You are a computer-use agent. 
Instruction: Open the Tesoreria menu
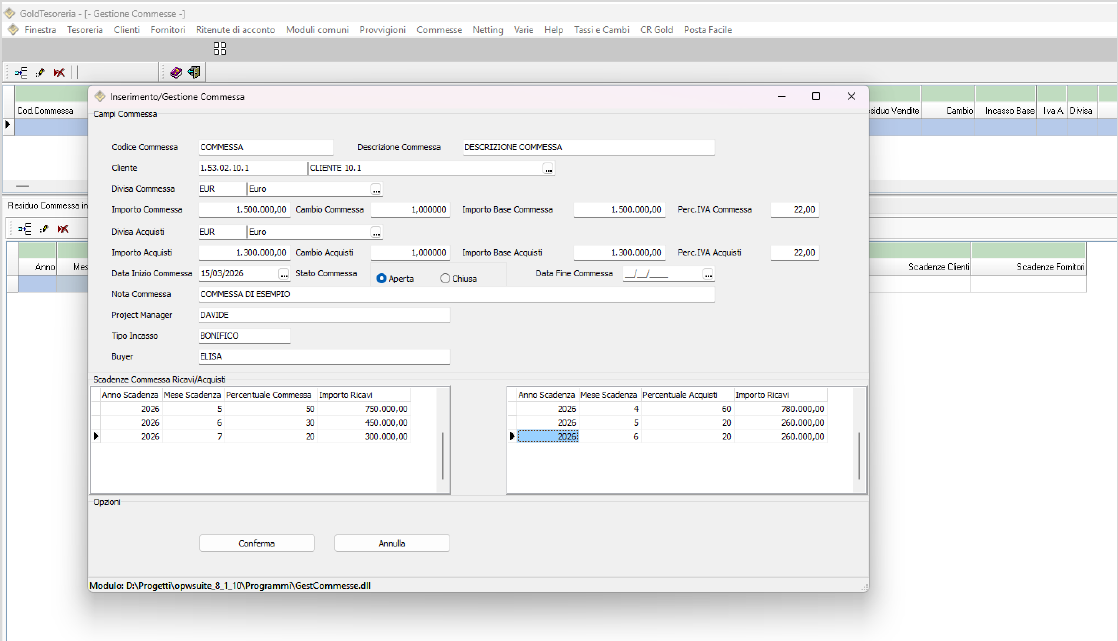(x=85, y=30)
